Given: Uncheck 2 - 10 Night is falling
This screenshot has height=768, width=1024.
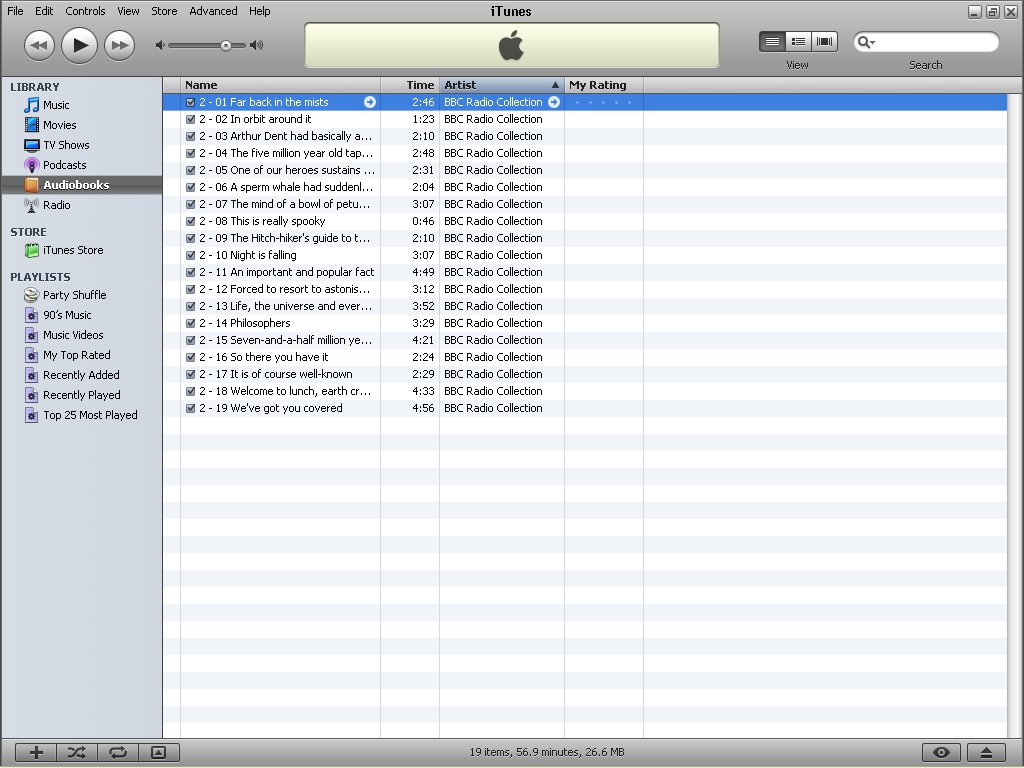Looking at the screenshot, I should (191, 255).
